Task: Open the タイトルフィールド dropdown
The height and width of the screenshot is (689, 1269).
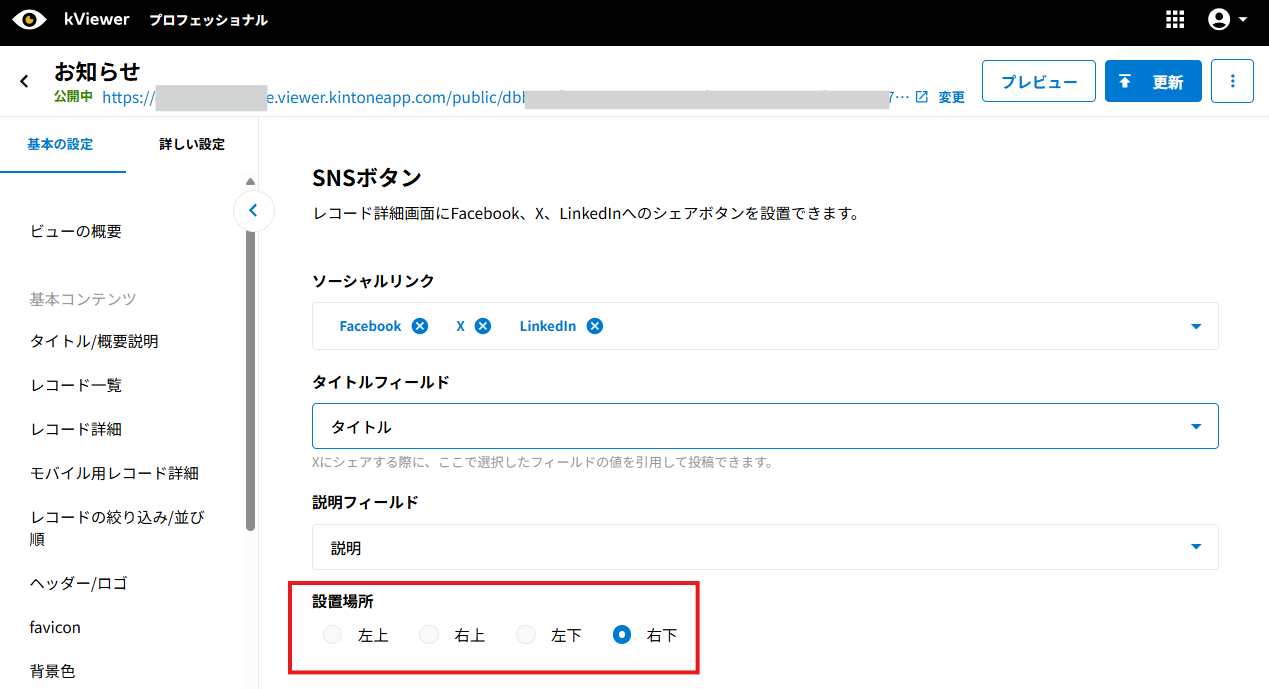Action: pos(765,427)
